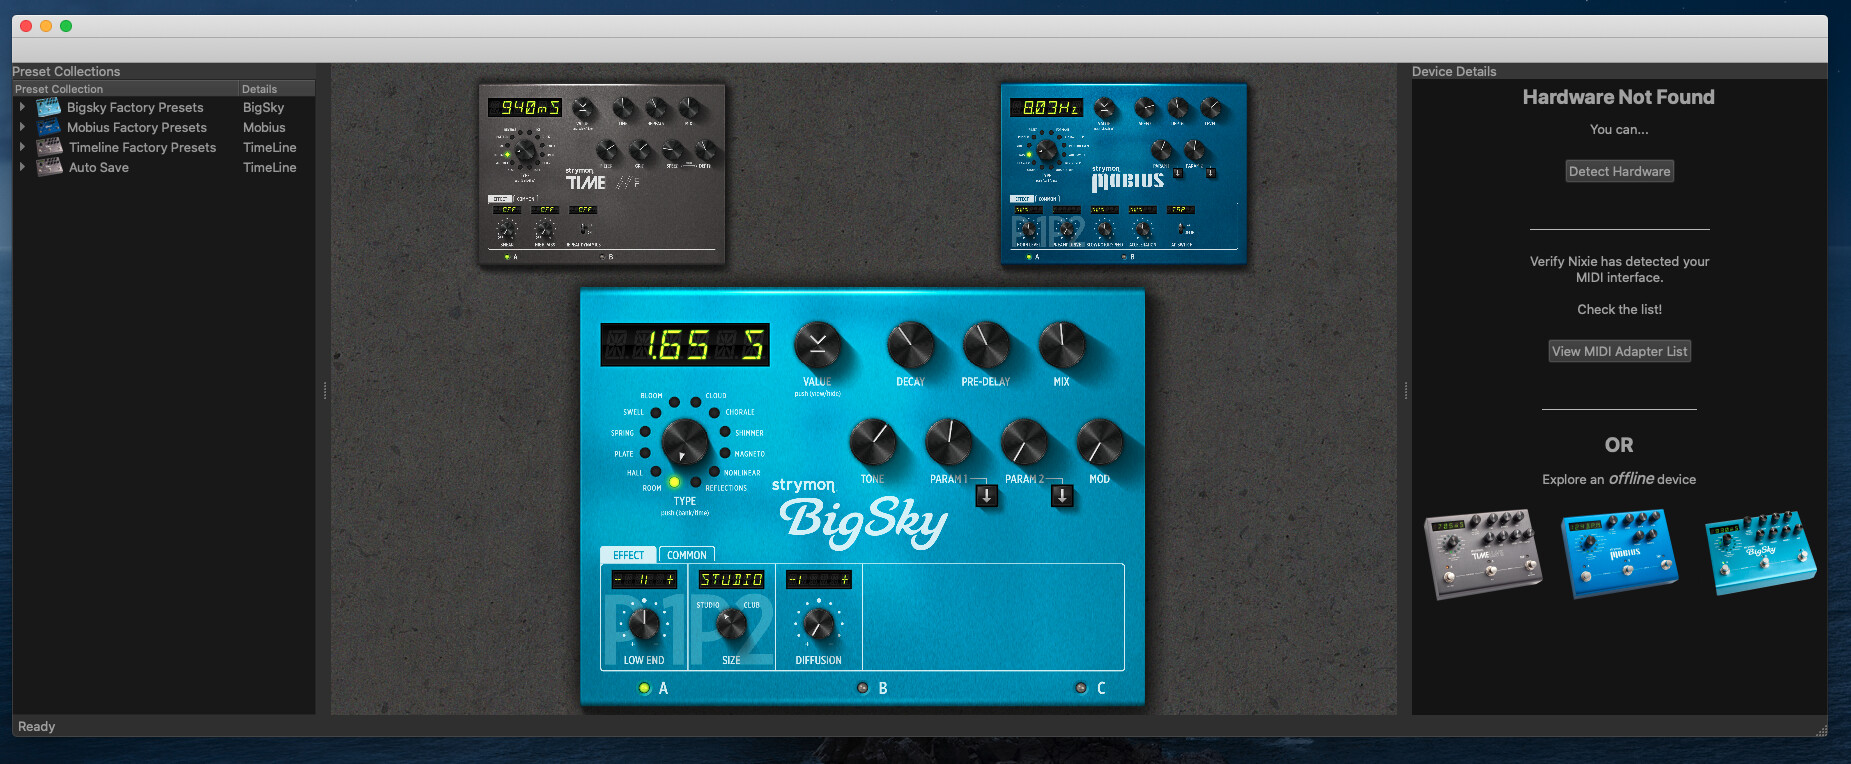Click the TONE knob
Image resolution: width=1851 pixels, height=764 pixels.
873,442
